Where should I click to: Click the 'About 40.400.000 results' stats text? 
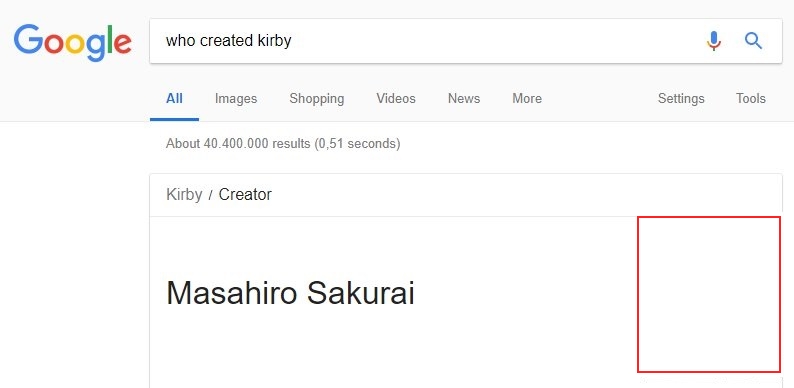(x=283, y=144)
